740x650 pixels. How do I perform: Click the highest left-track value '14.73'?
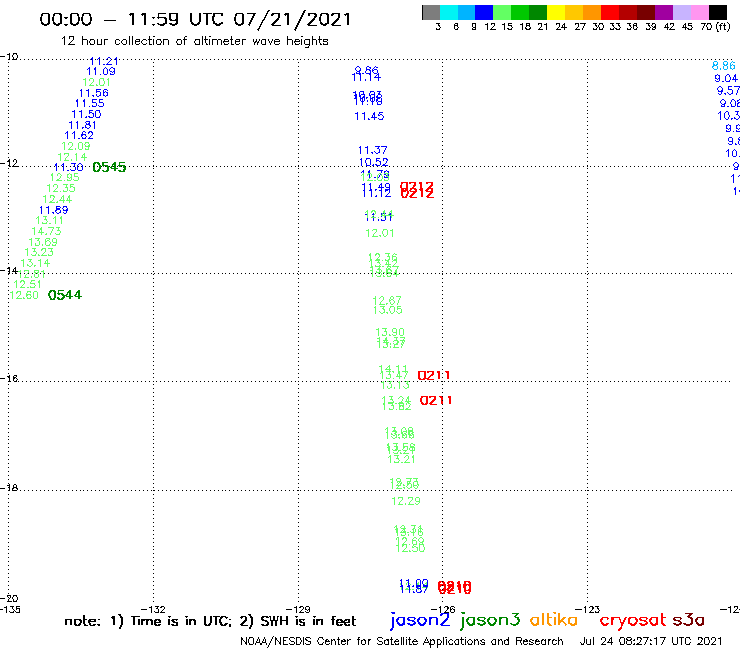click(x=46, y=231)
